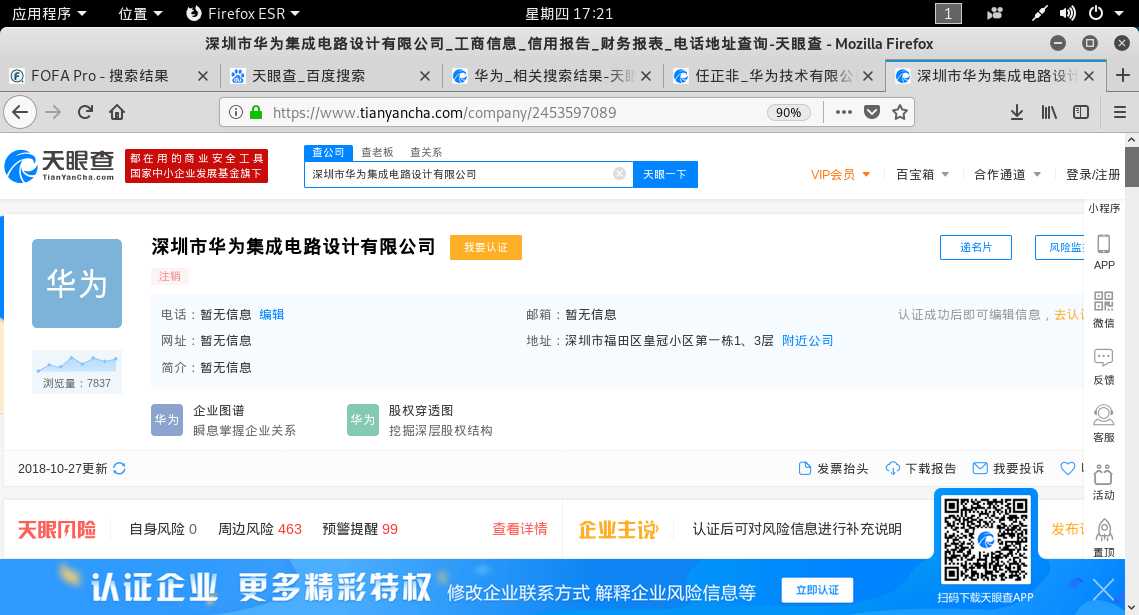
Task: Adjust system volume icon
Action: [1067, 13]
